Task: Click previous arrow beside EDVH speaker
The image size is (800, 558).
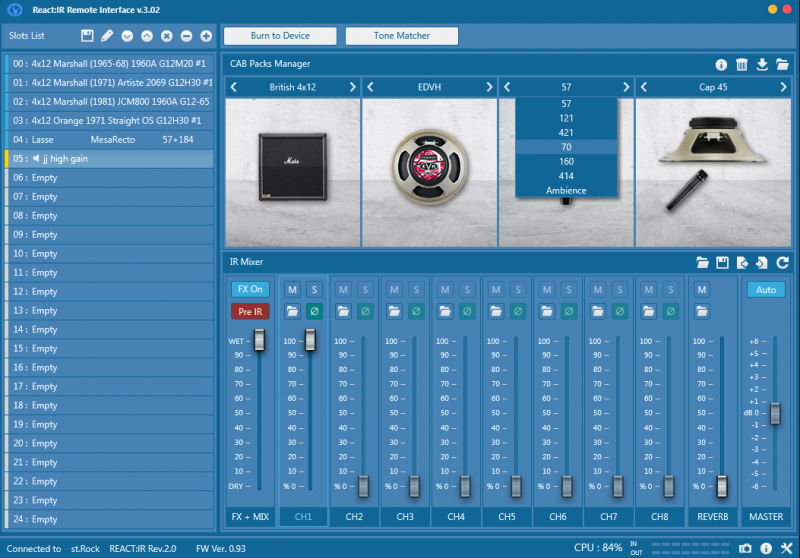Action: pos(370,88)
